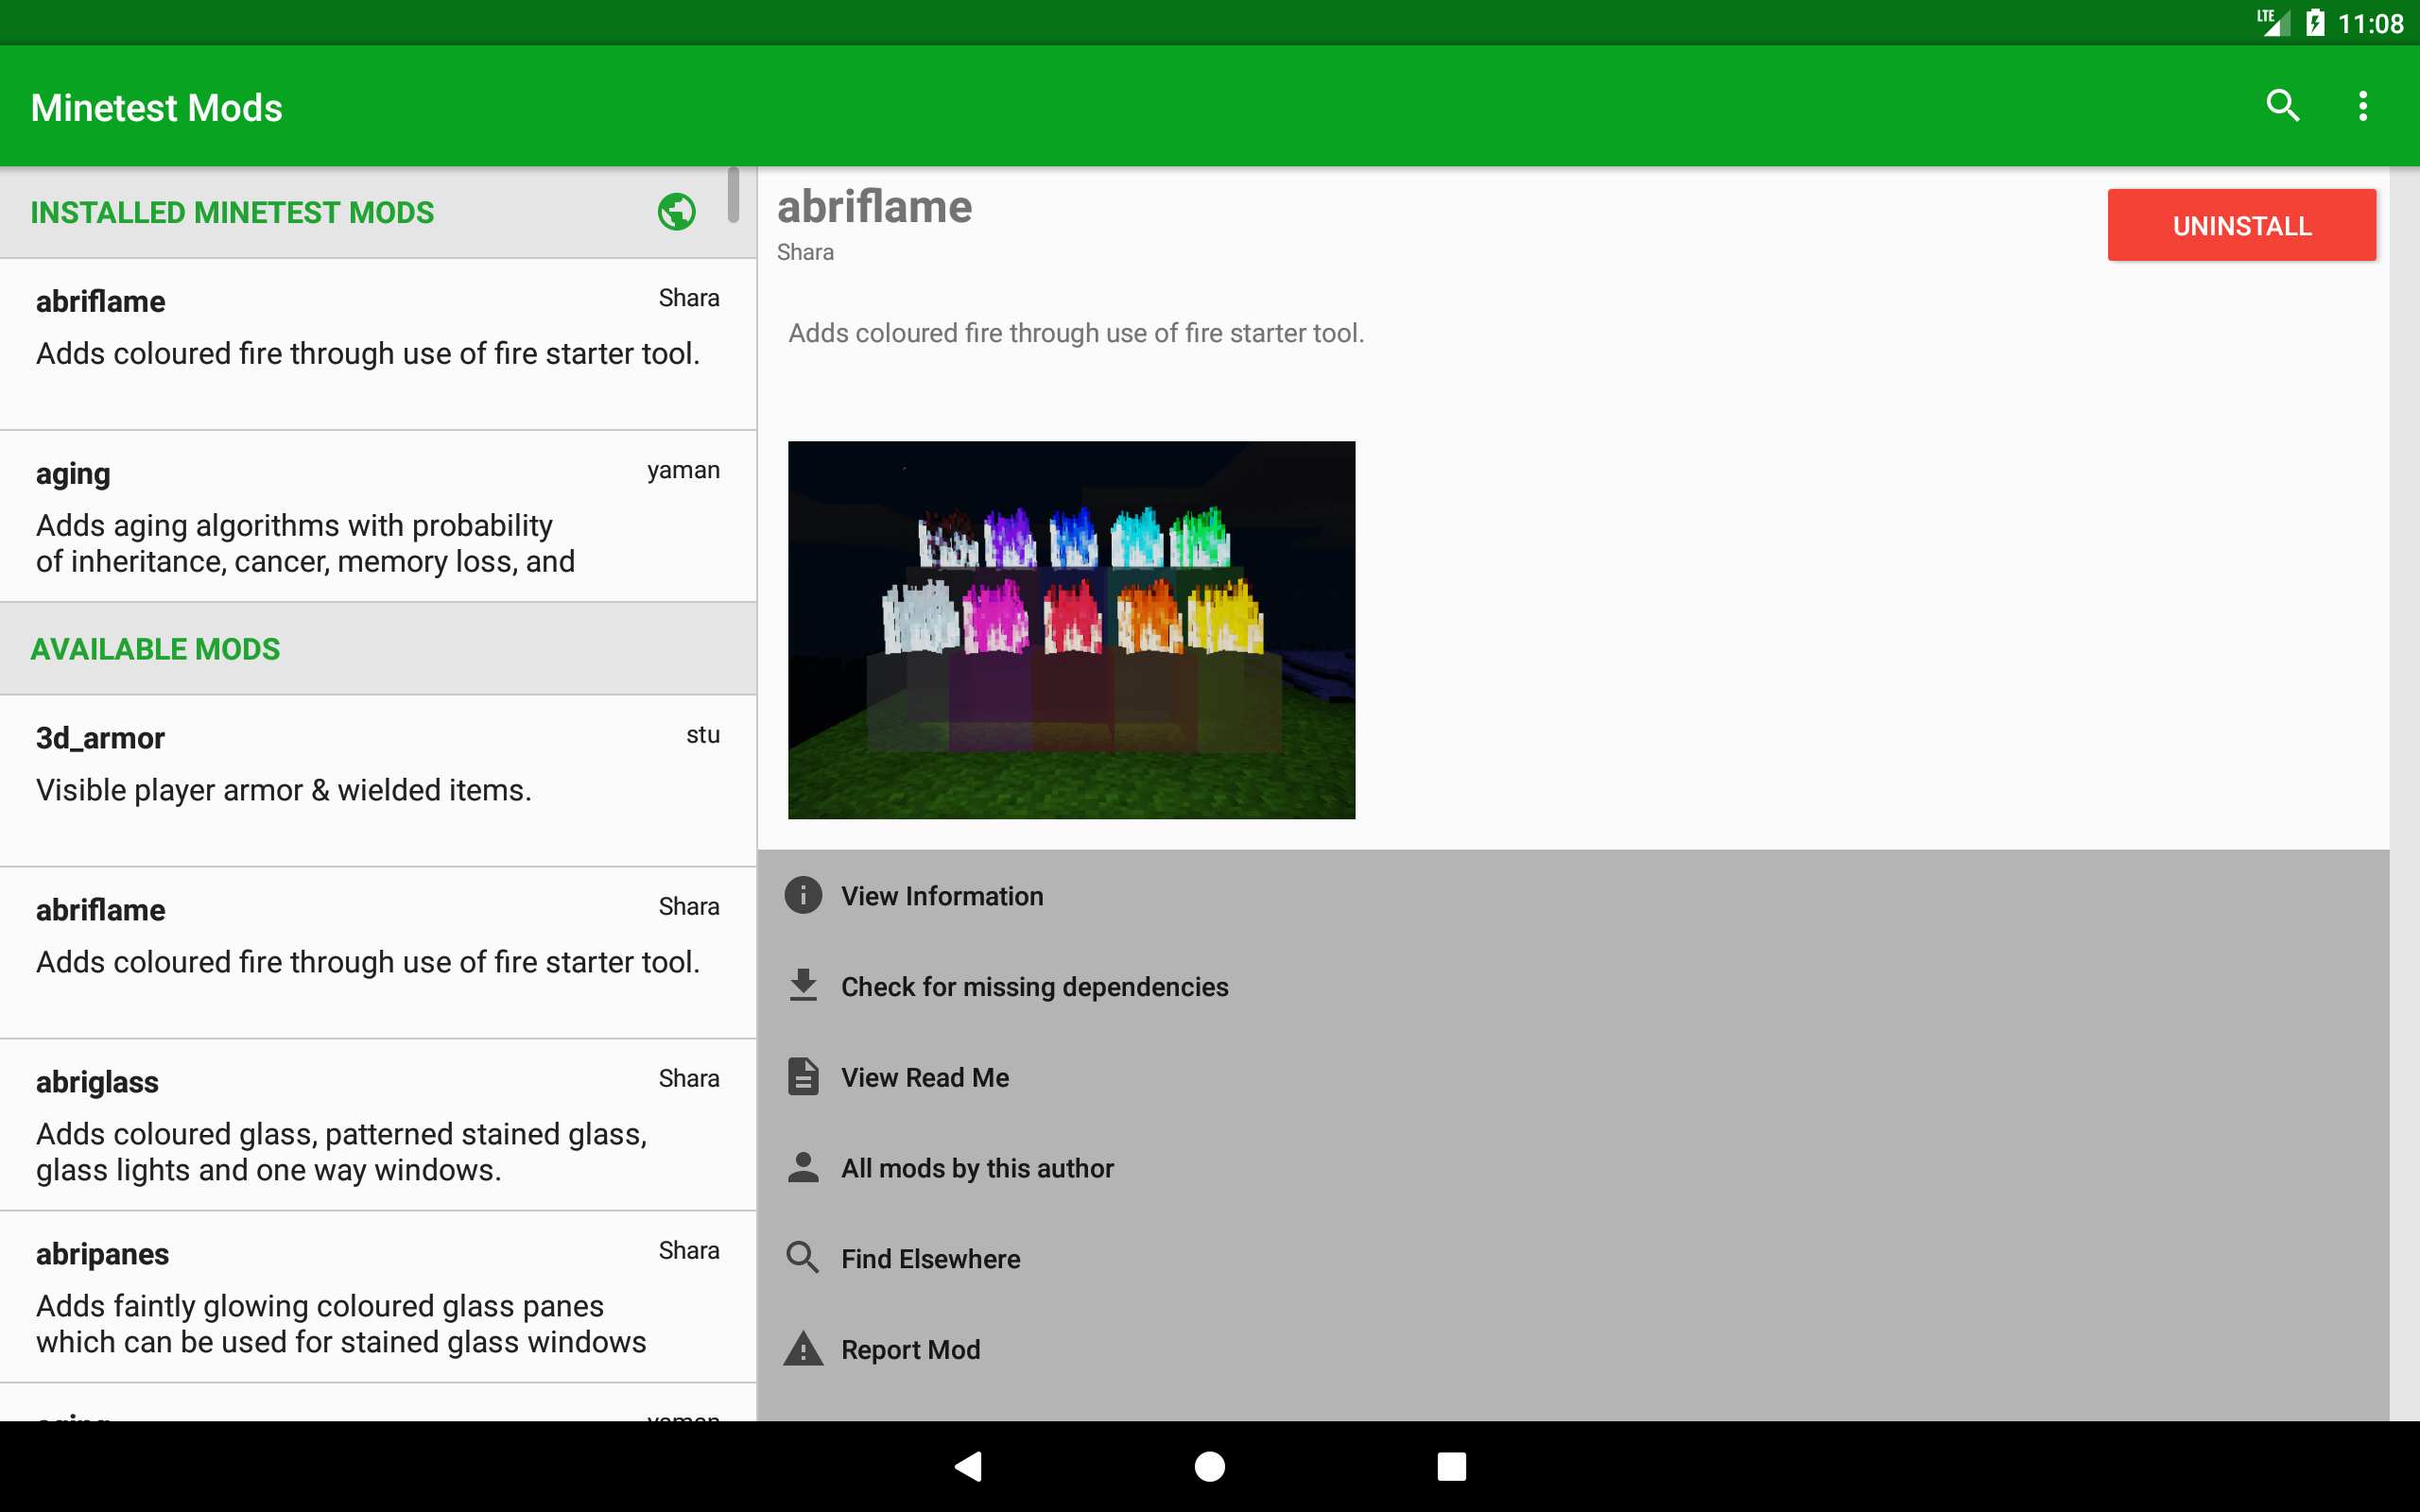
Task: Click the abriflame title in detail pane
Action: click(x=874, y=207)
